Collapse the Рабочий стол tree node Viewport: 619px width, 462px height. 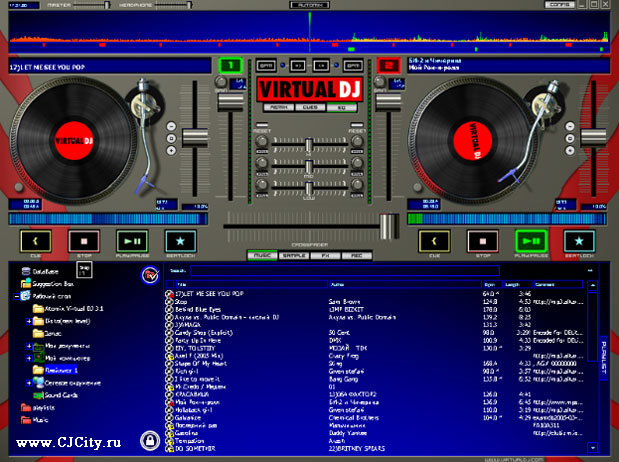[17, 296]
